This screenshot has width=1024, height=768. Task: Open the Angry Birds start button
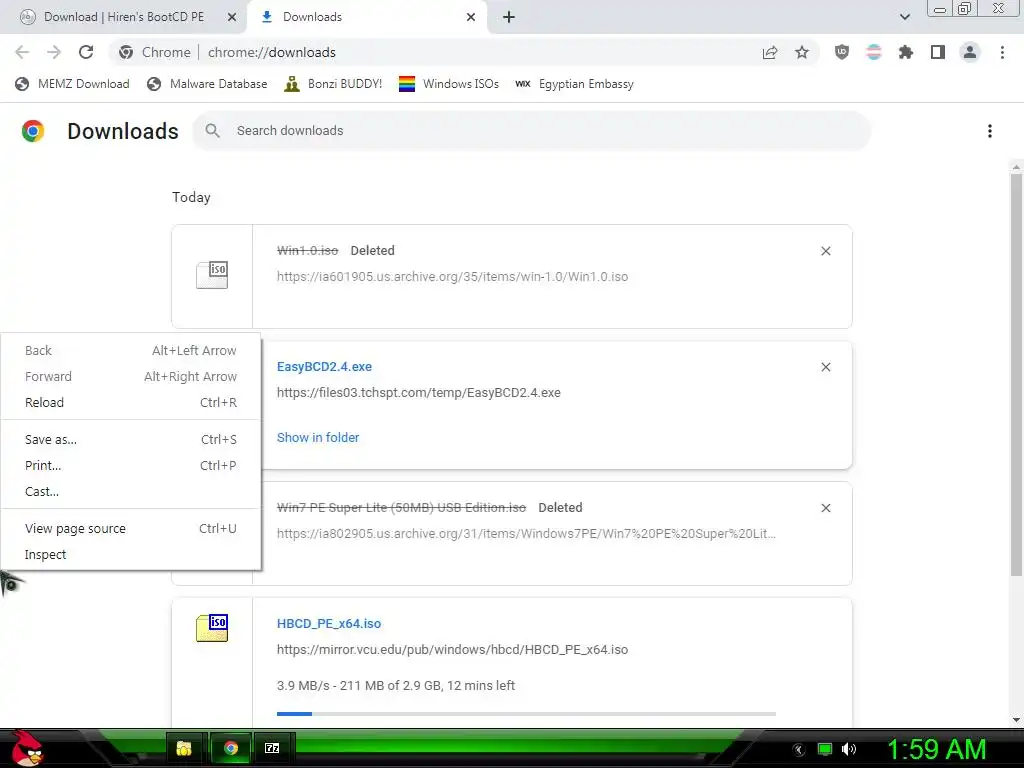[27, 748]
